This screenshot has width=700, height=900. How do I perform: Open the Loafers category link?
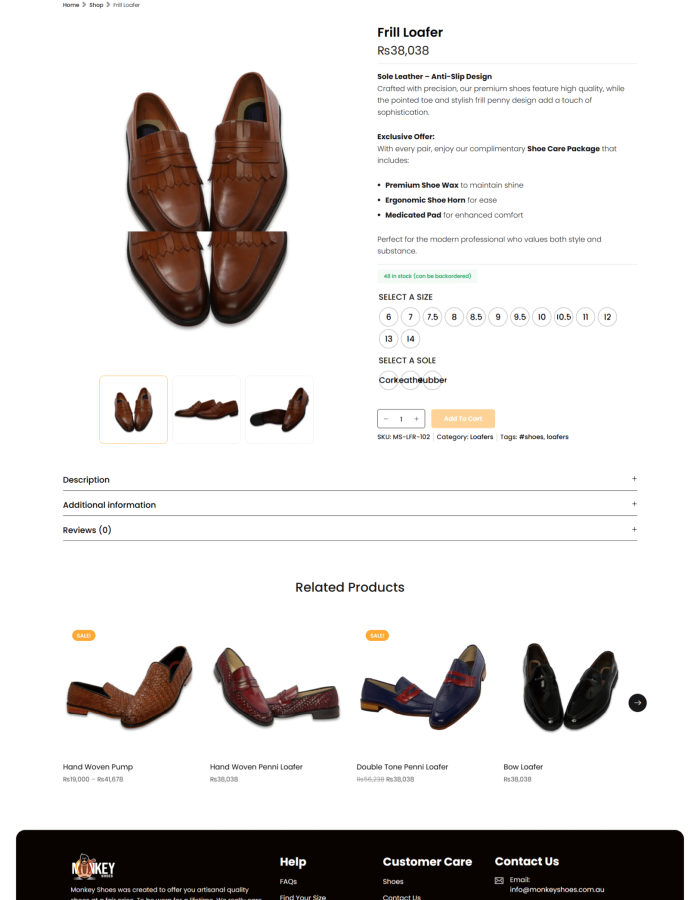tap(481, 437)
